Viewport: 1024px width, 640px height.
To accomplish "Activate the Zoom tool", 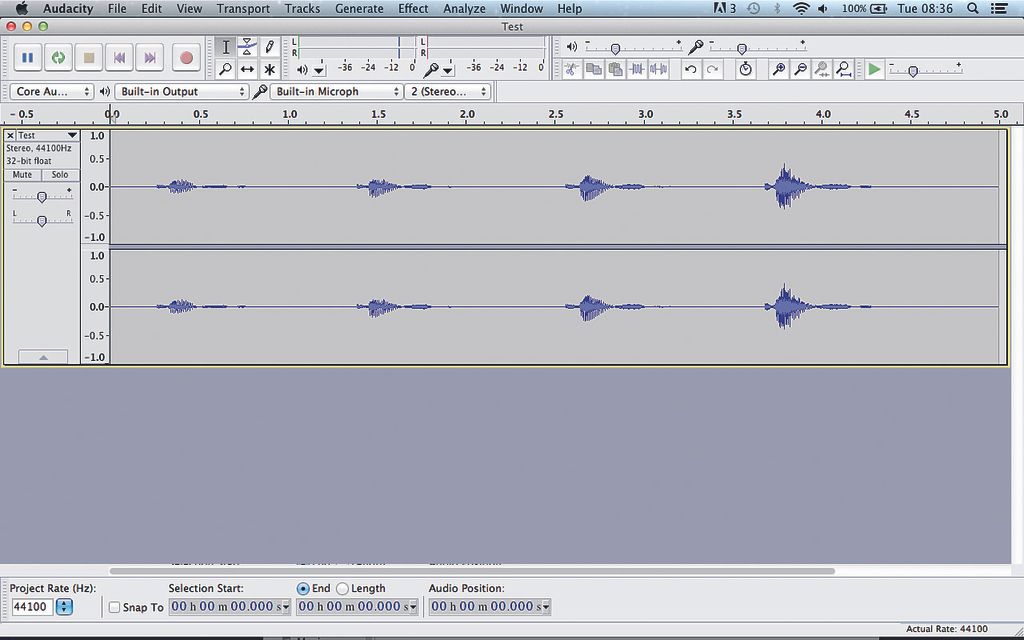I will [226, 69].
